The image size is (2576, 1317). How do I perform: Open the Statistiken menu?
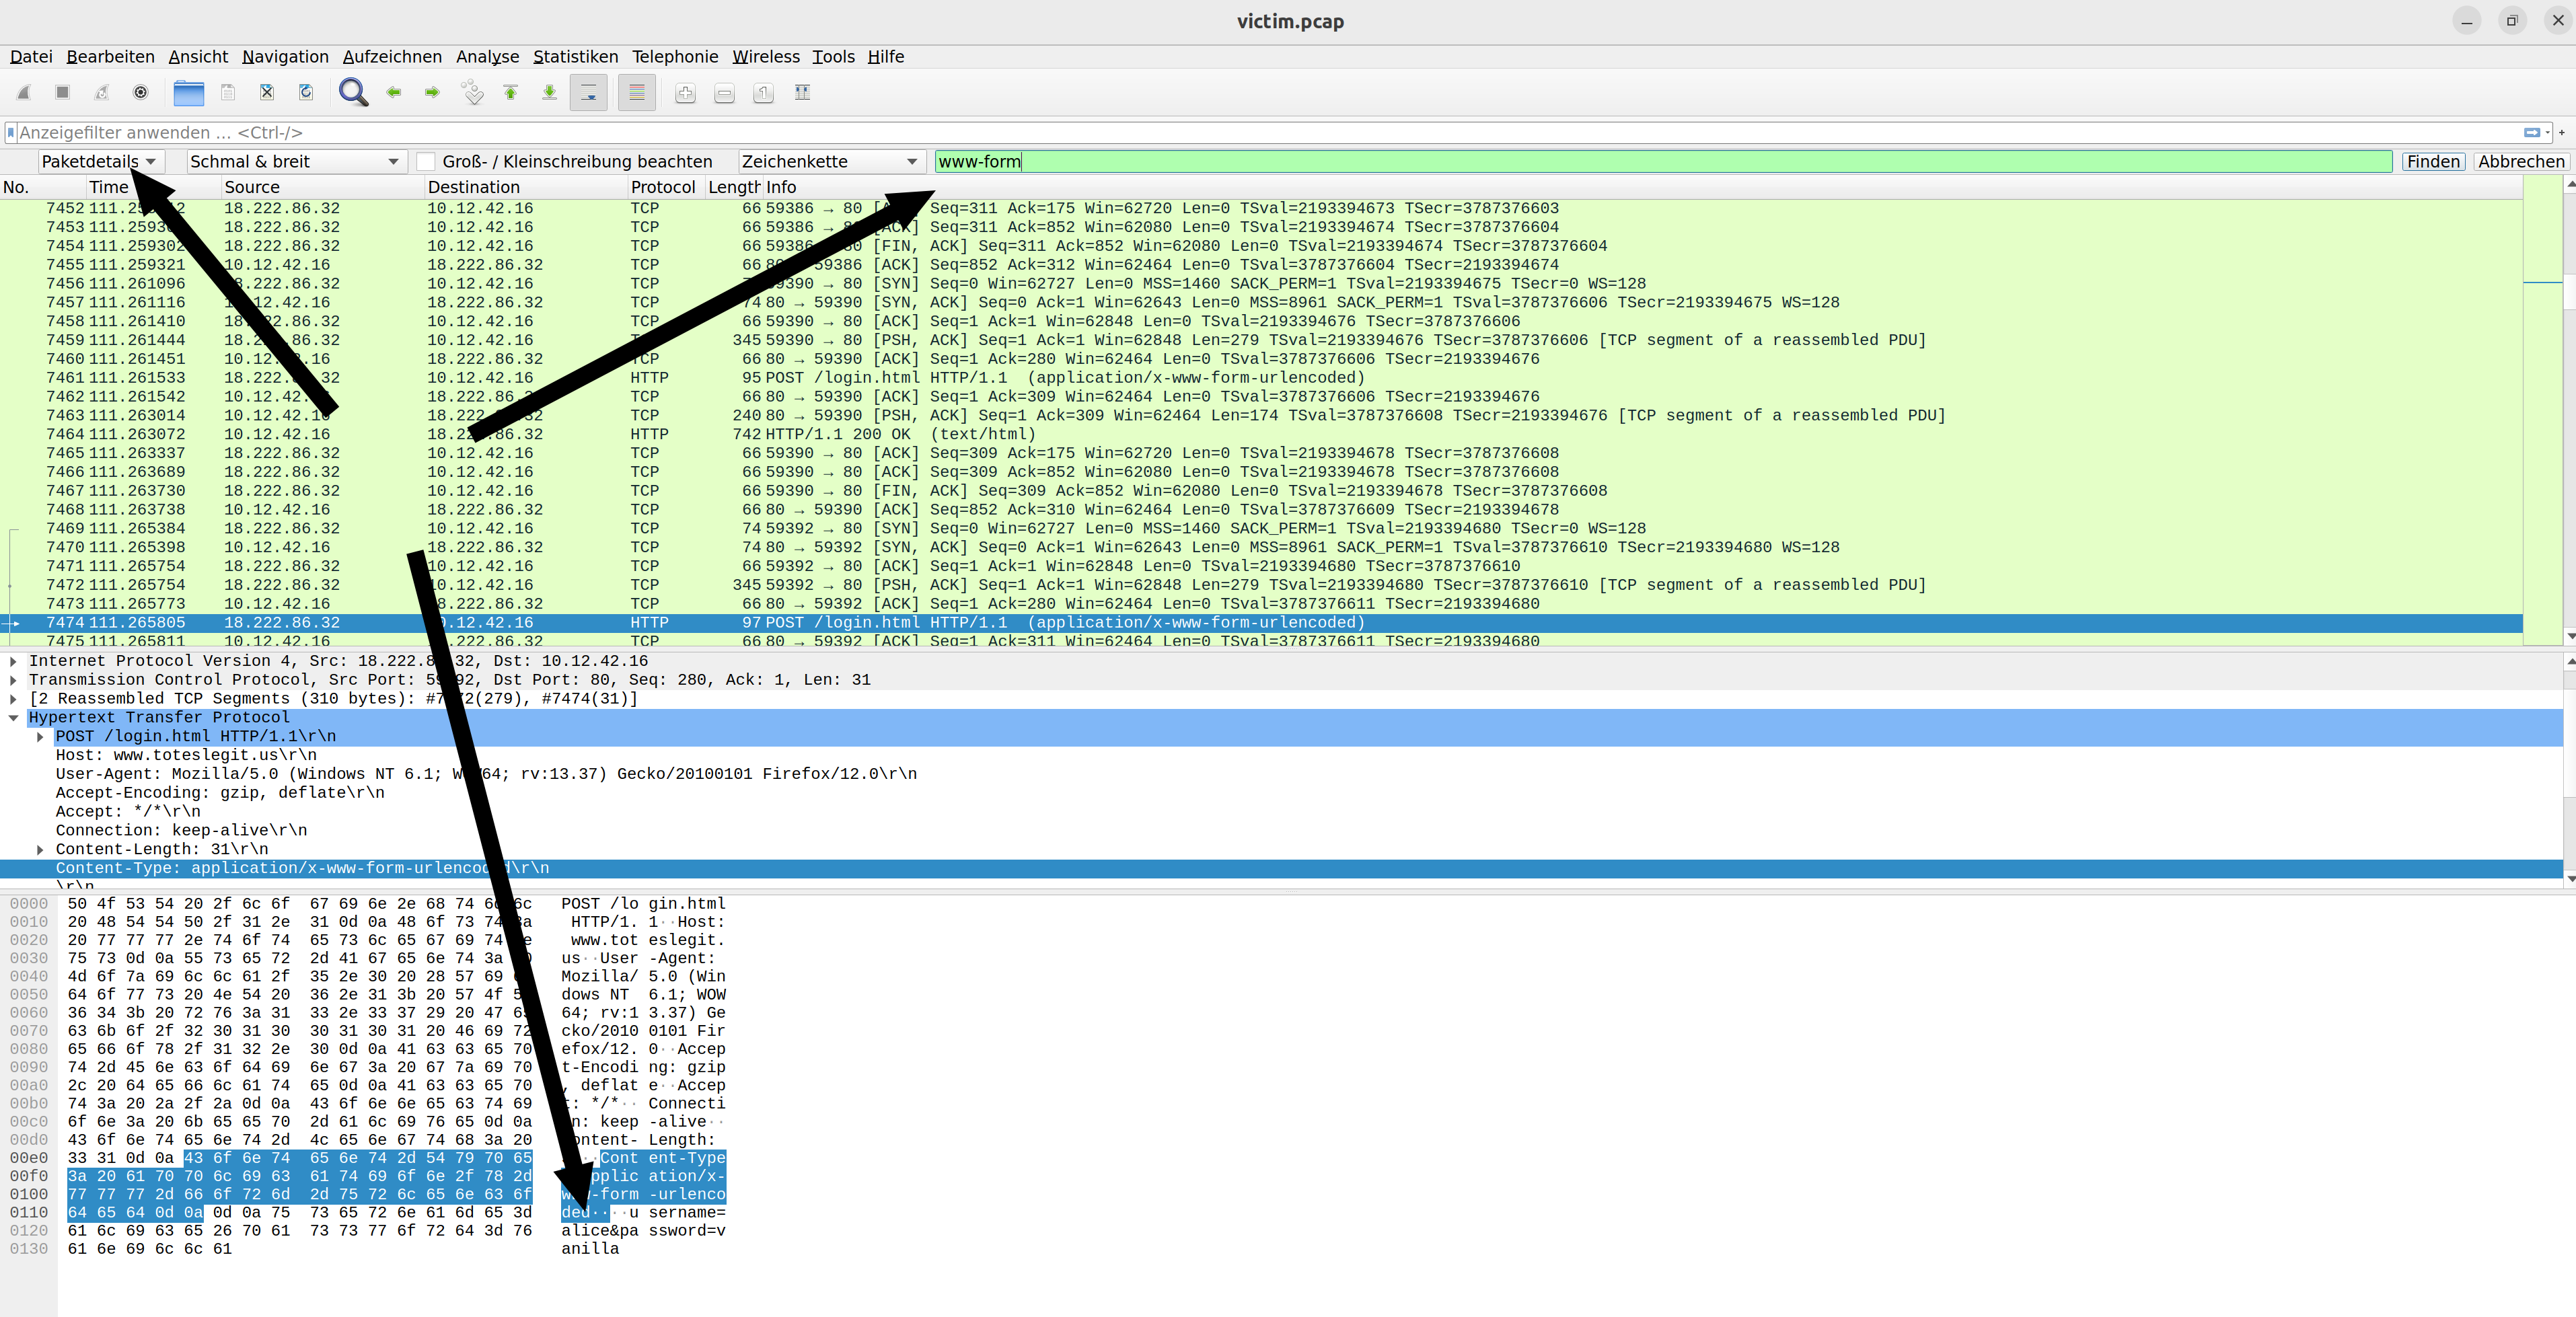coord(575,57)
